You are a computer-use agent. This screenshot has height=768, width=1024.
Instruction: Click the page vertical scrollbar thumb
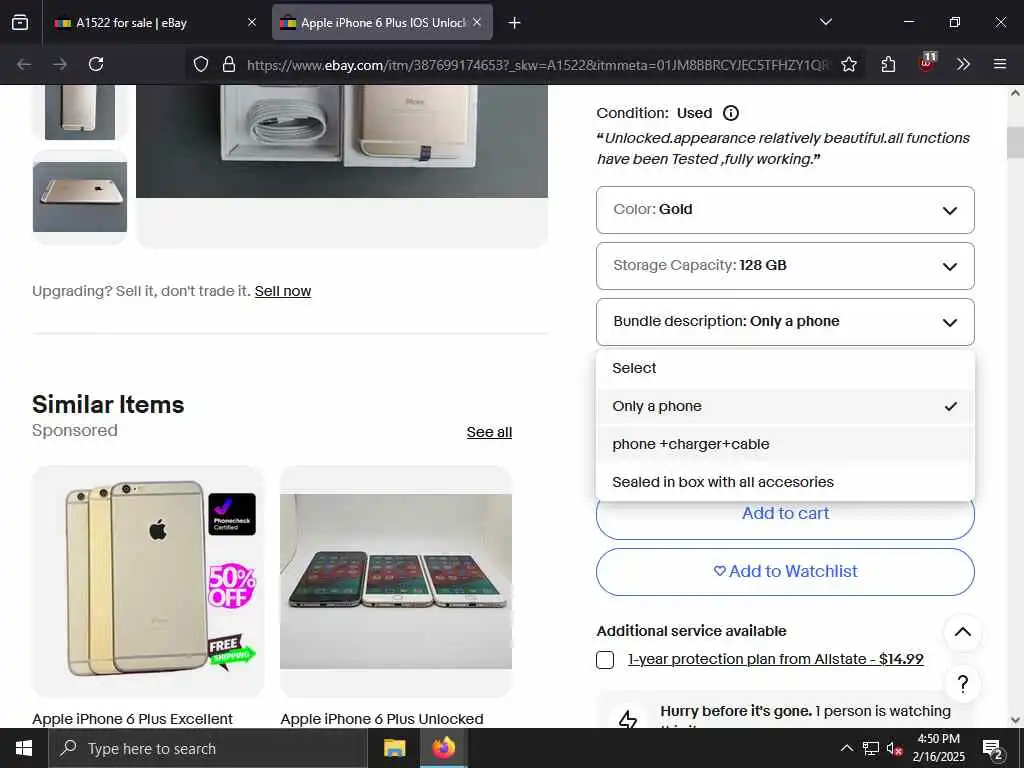click(x=1015, y=142)
